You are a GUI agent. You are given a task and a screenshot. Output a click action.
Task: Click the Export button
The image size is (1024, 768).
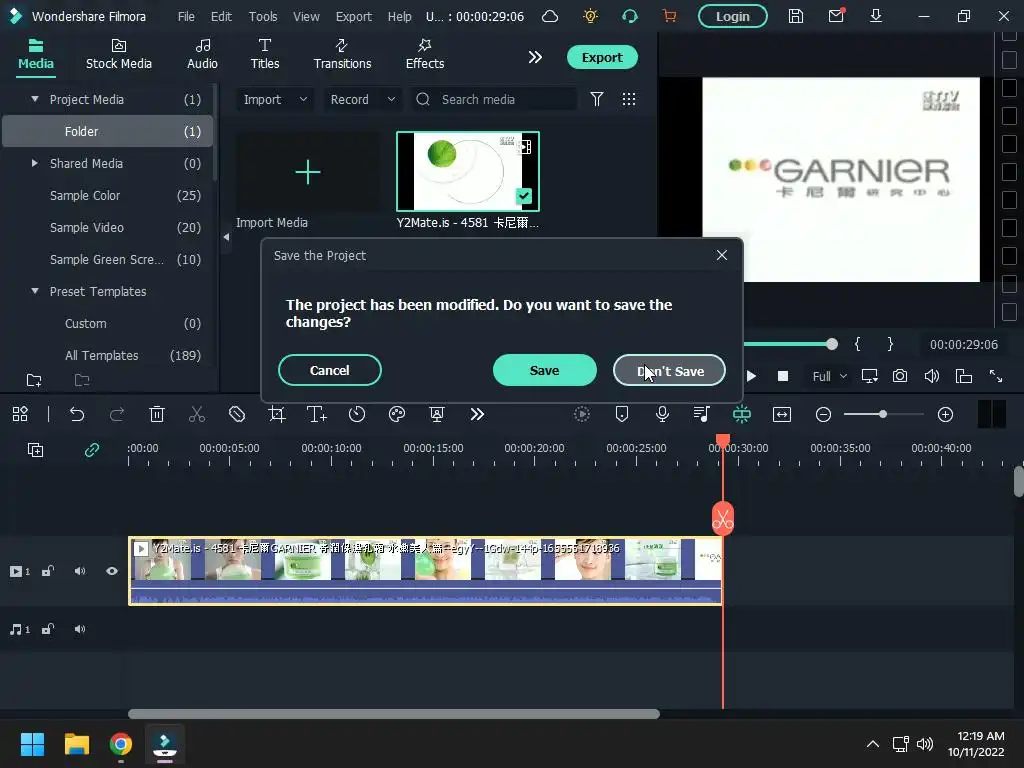(x=601, y=57)
